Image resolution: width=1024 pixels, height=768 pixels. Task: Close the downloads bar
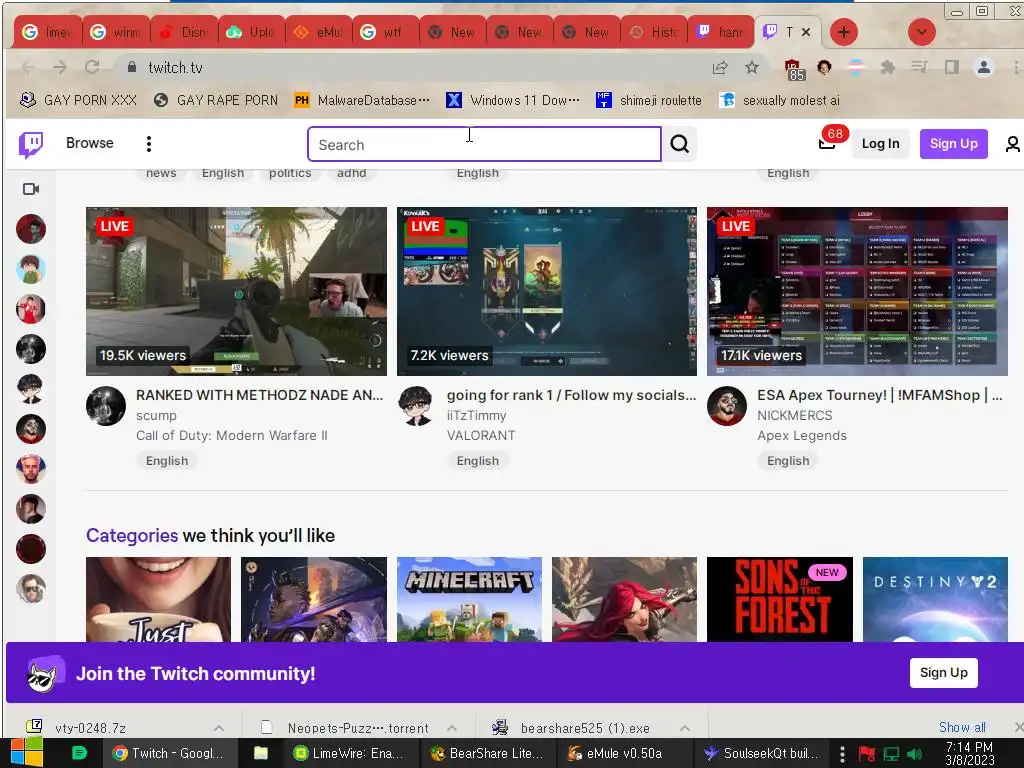click(1018, 727)
